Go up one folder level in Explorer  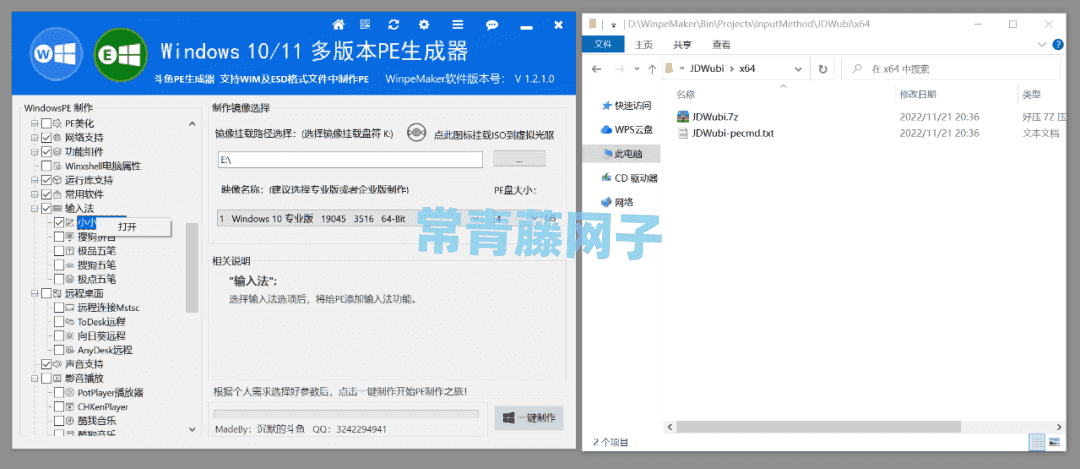[x=652, y=69]
